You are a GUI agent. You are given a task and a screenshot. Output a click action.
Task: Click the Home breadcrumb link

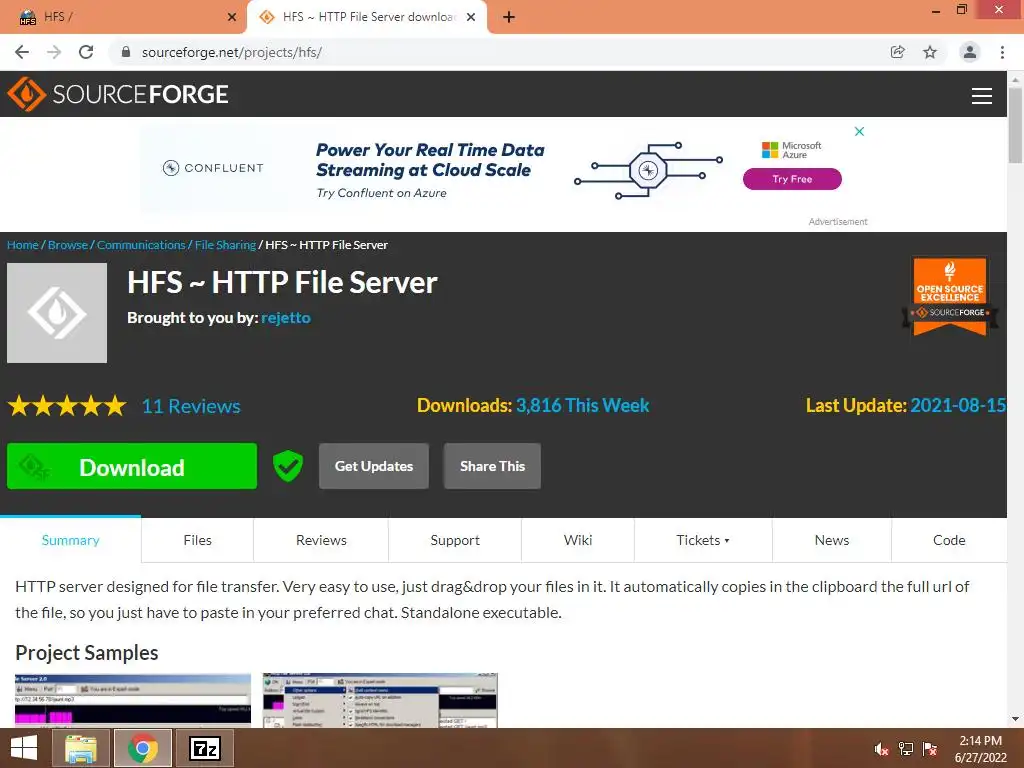23,245
